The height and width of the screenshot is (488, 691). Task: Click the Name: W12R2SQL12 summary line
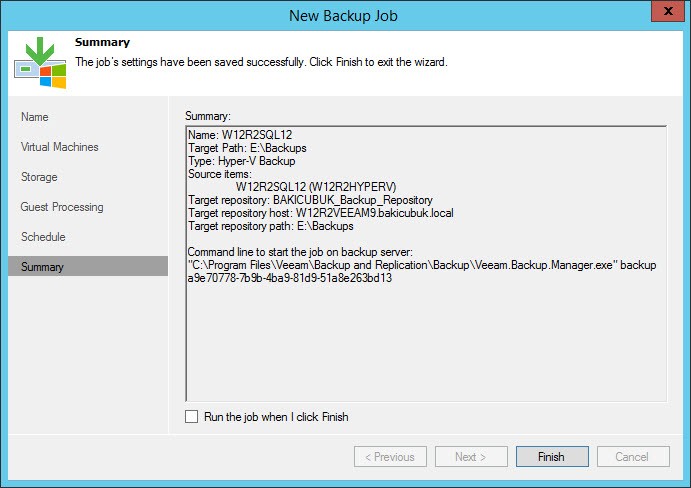pos(240,135)
